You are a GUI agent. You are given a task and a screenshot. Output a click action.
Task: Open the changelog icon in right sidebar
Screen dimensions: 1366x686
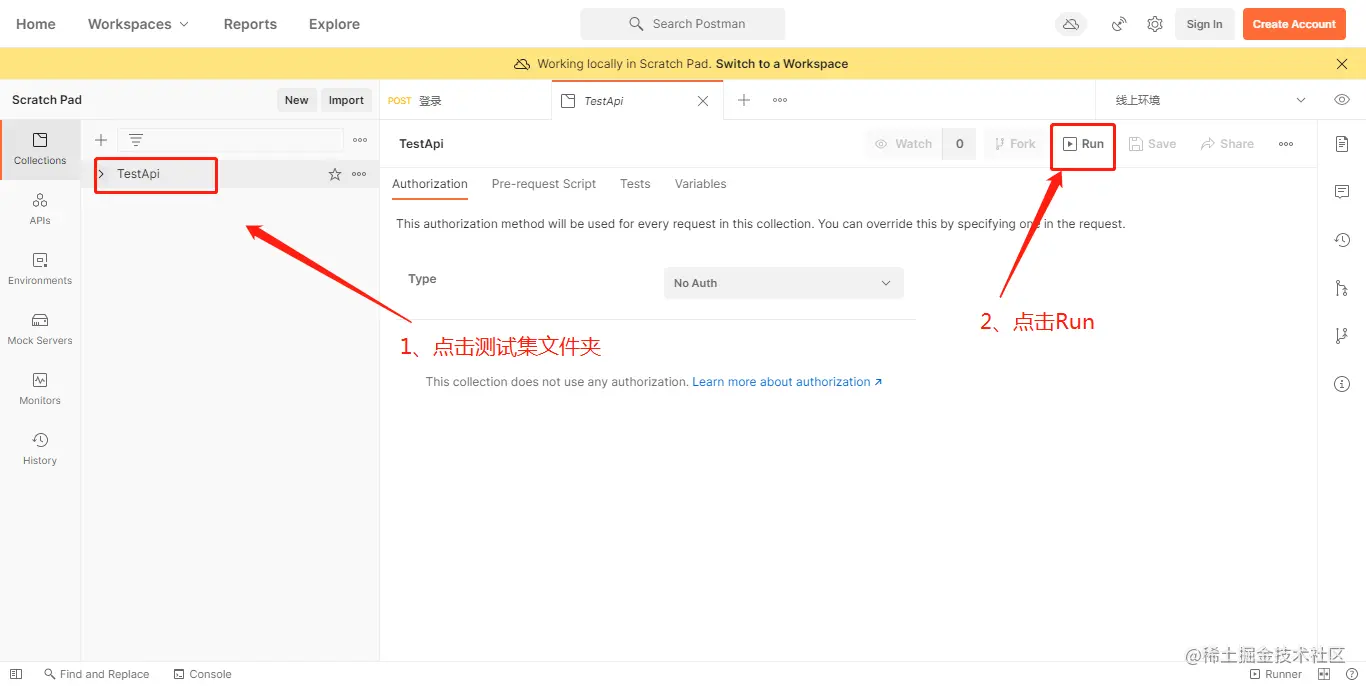pyautogui.click(x=1342, y=240)
